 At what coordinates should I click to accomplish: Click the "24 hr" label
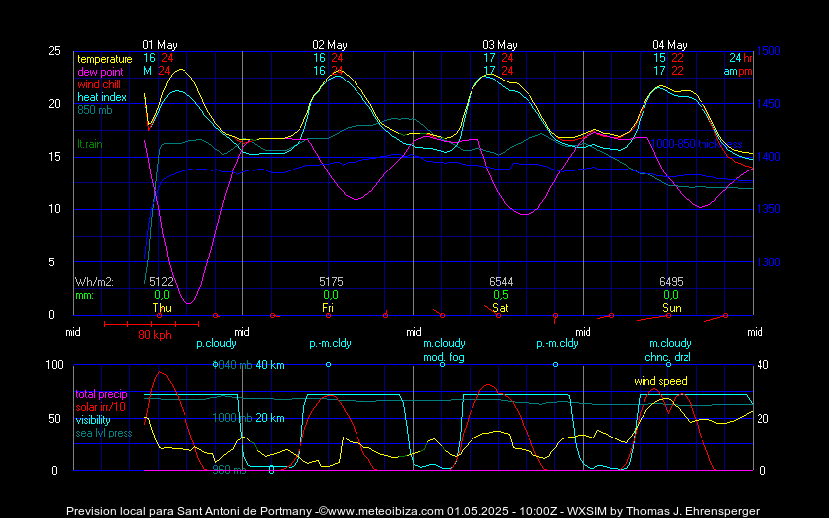coord(741,58)
